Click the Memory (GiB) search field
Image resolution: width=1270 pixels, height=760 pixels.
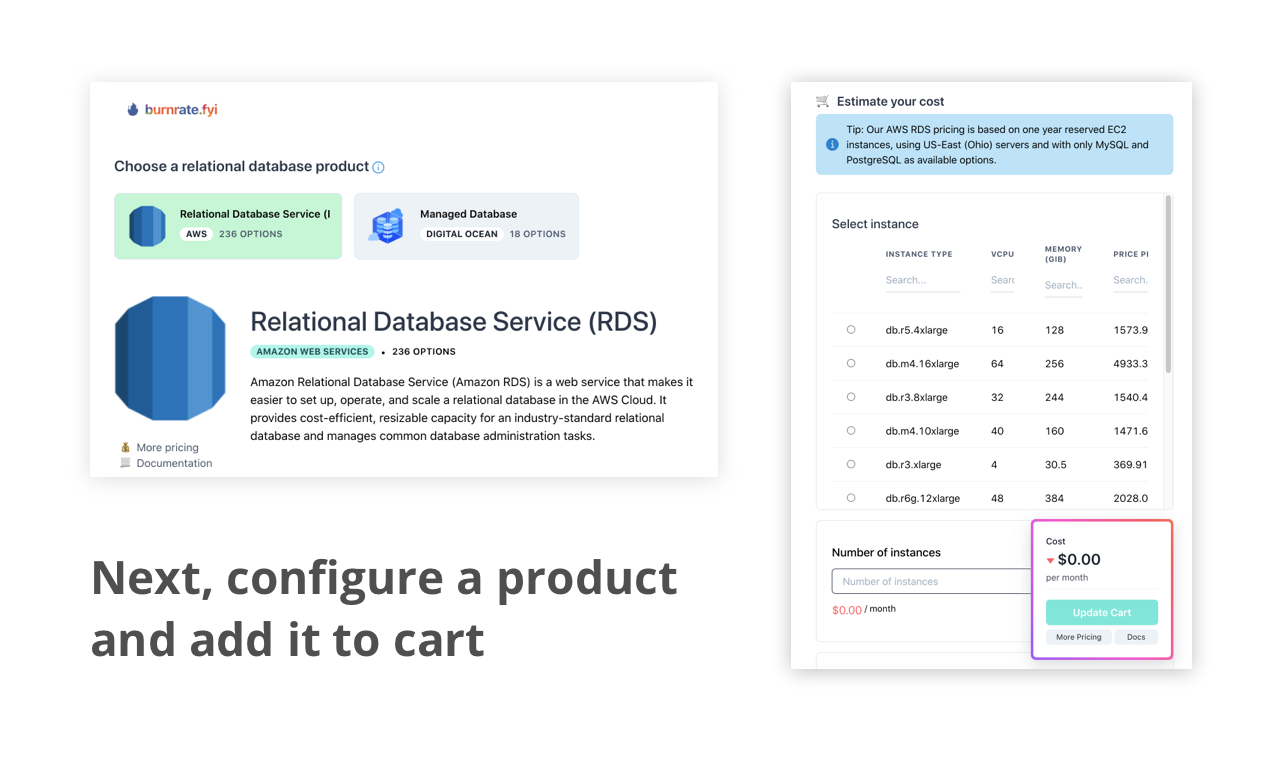1063,285
